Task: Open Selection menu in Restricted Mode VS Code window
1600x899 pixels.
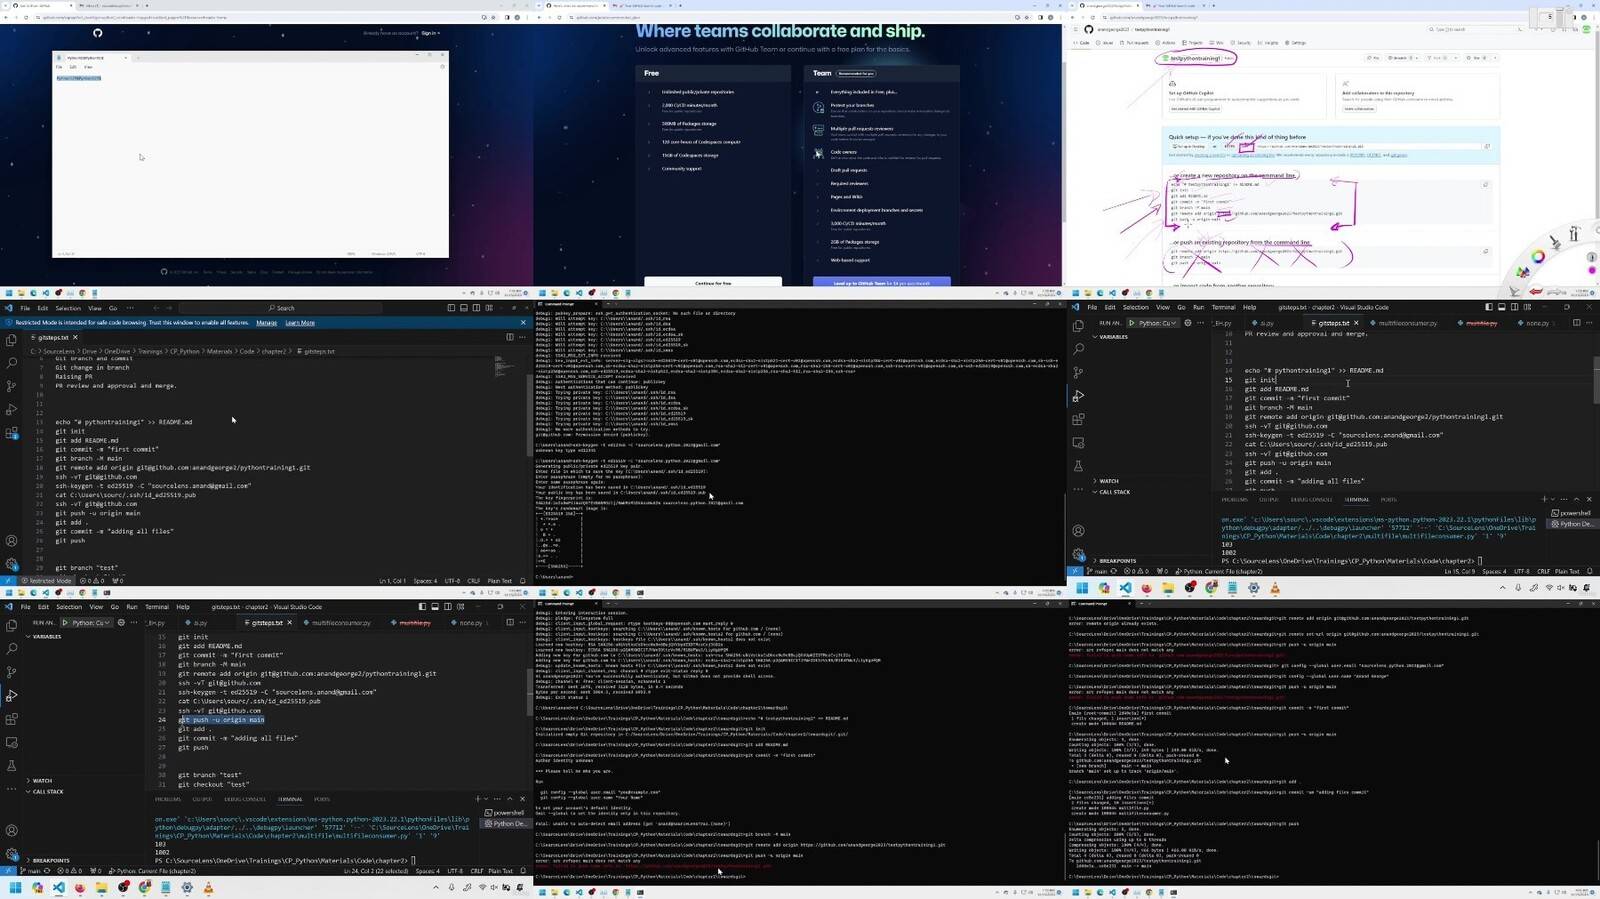Action: 68,308
